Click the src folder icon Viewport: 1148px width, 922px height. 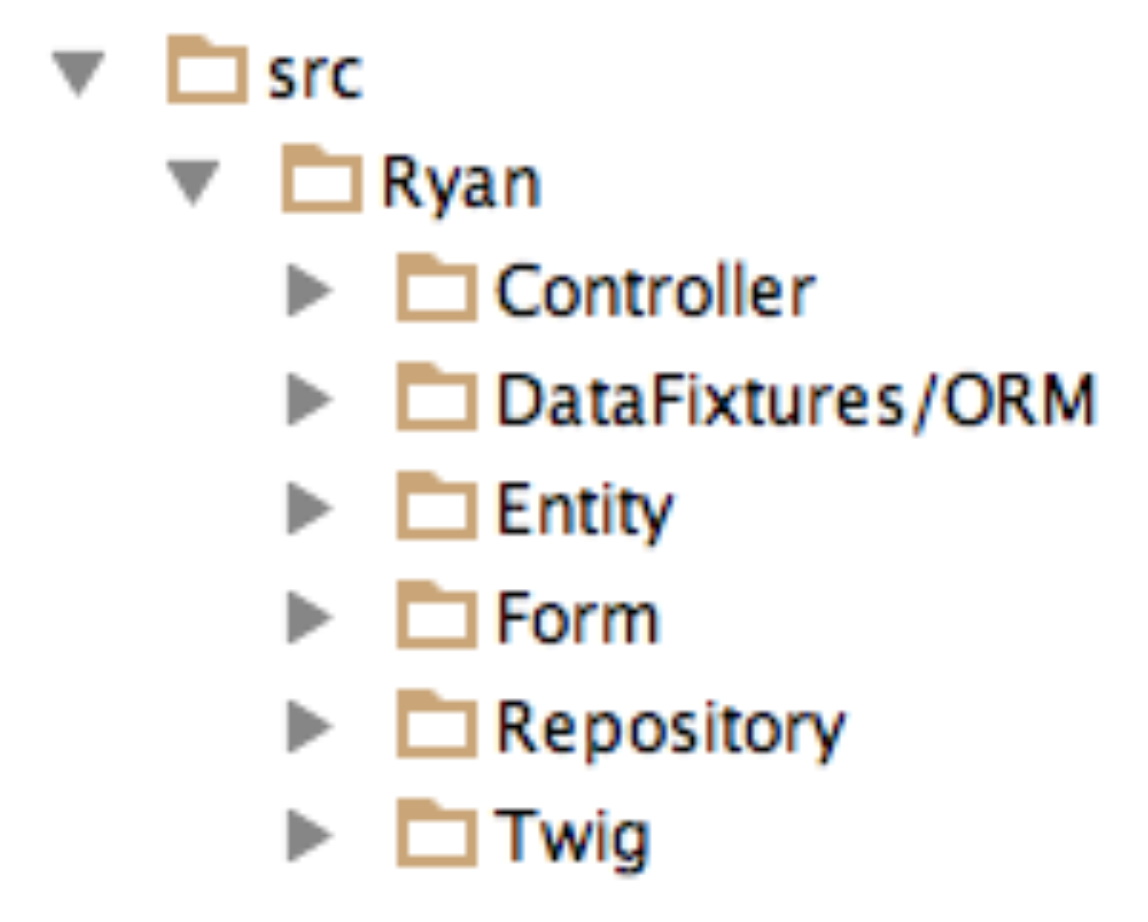point(206,72)
